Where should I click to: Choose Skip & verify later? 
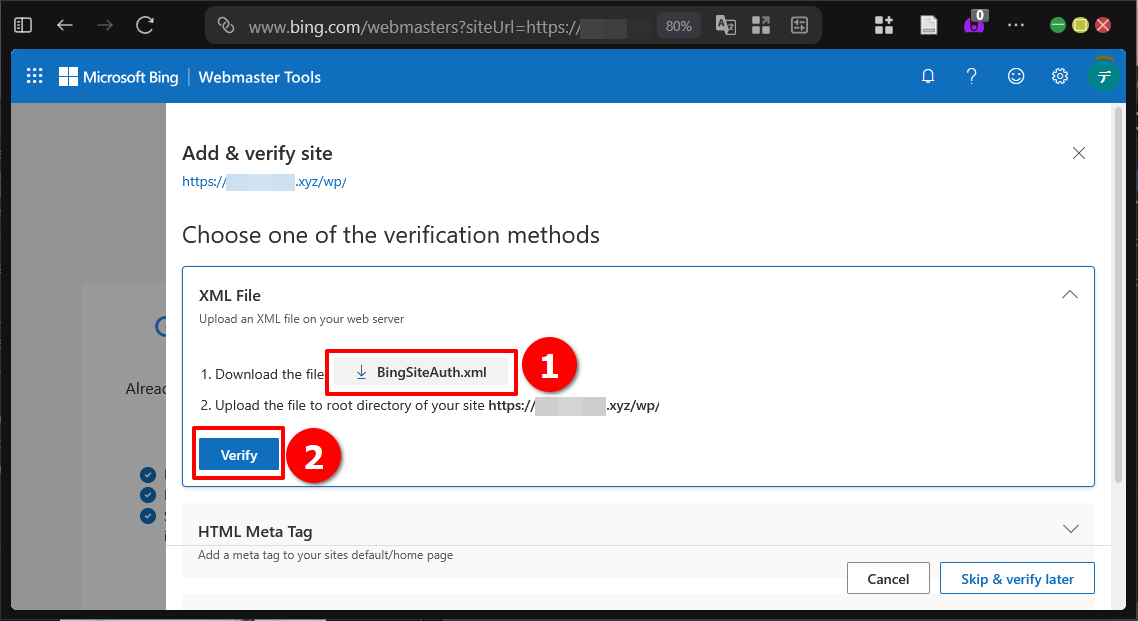(1017, 578)
